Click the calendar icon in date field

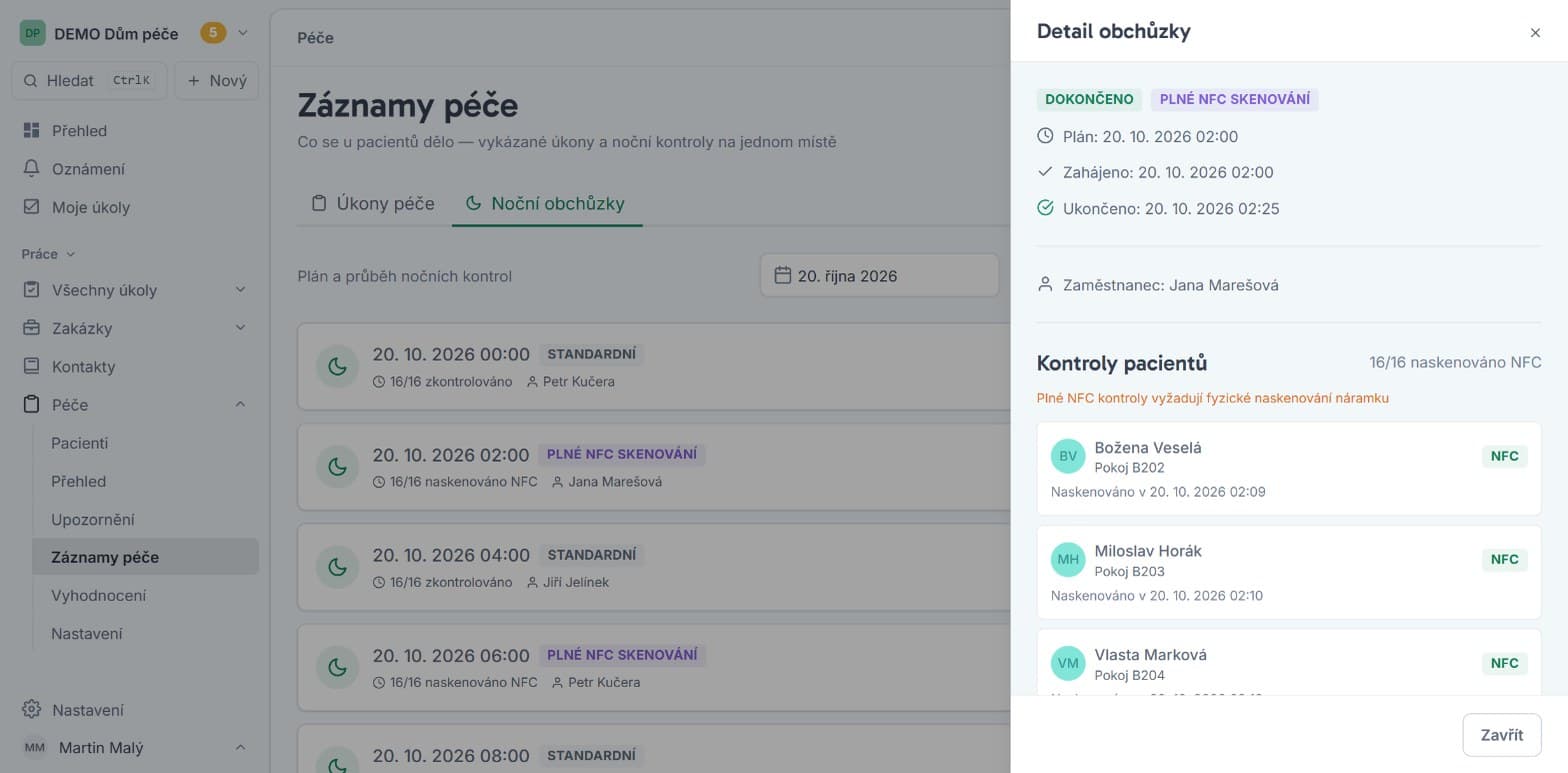(x=783, y=275)
